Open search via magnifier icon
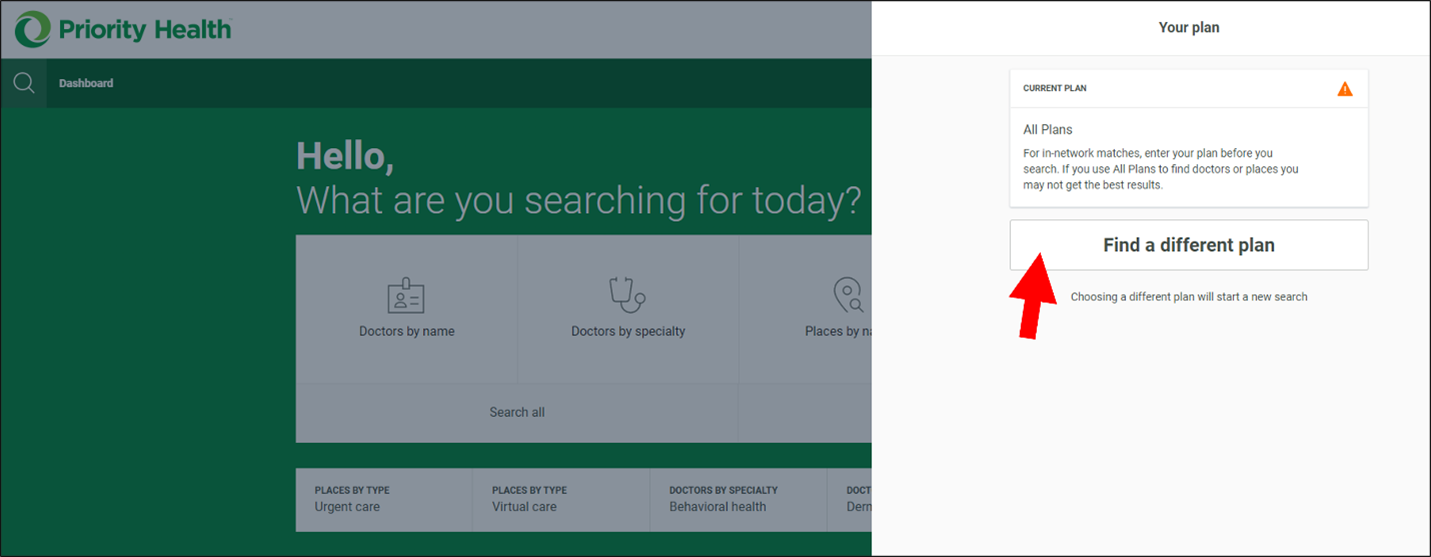 (23, 83)
